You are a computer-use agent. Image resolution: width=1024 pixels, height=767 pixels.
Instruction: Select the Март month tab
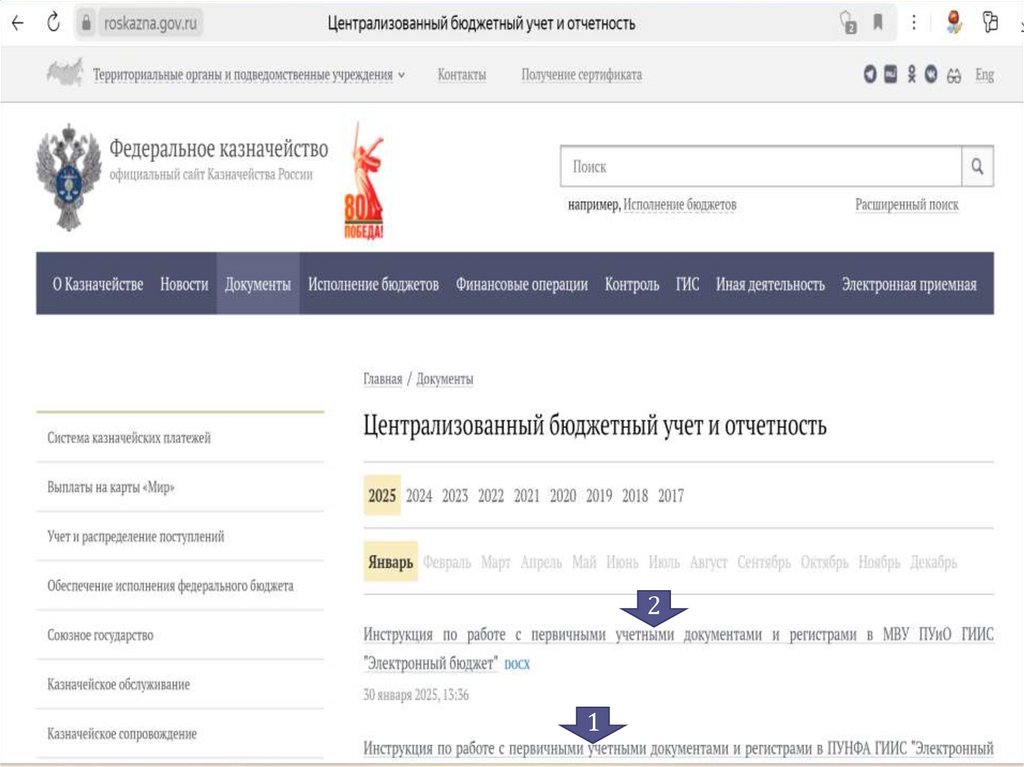pos(496,562)
